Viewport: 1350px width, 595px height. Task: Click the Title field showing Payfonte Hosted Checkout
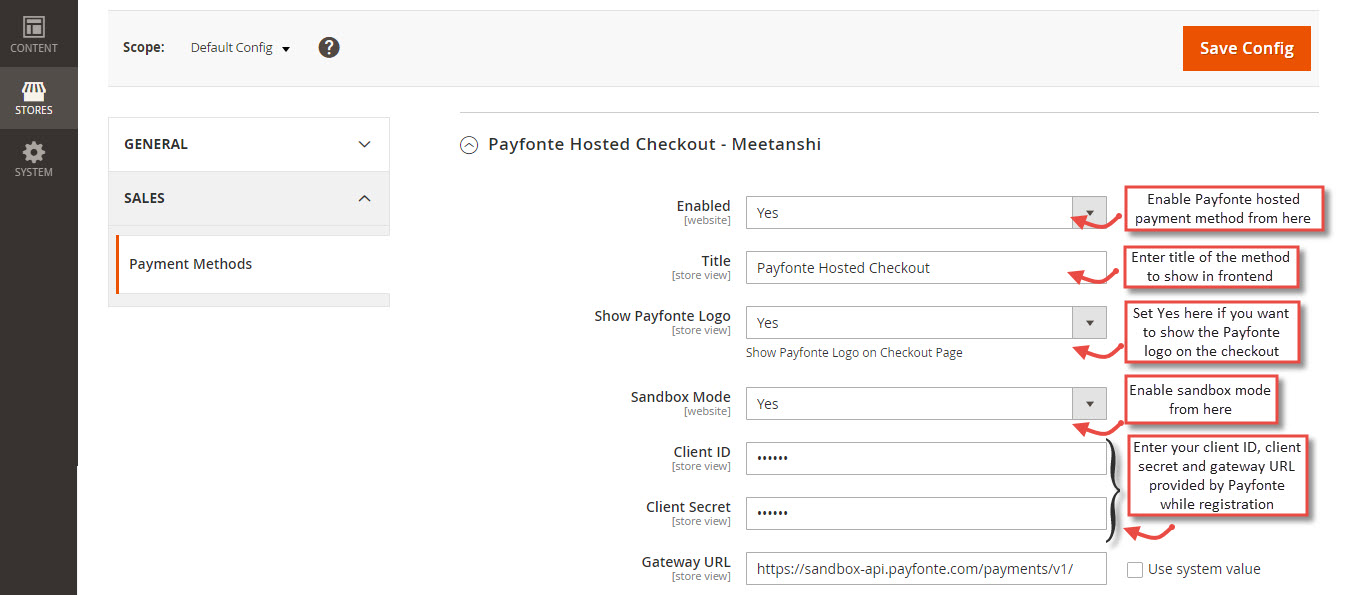click(x=925, y=267)
